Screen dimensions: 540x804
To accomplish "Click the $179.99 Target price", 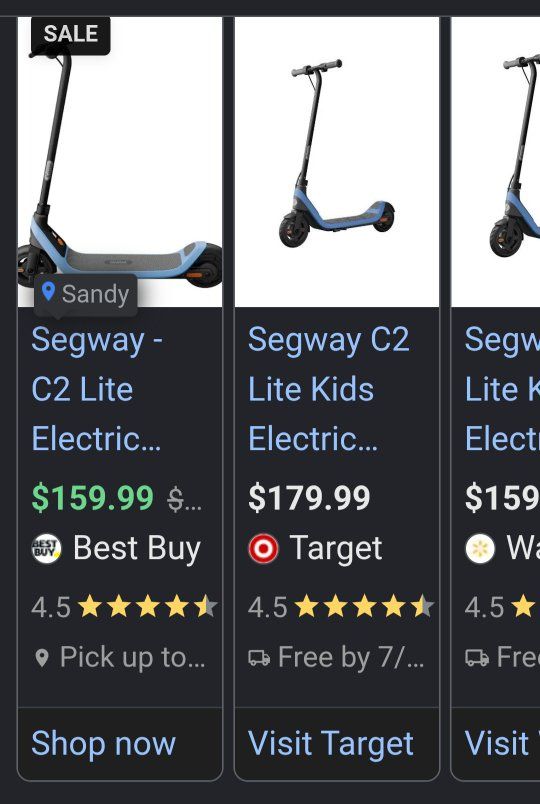I will pos(309,498).
